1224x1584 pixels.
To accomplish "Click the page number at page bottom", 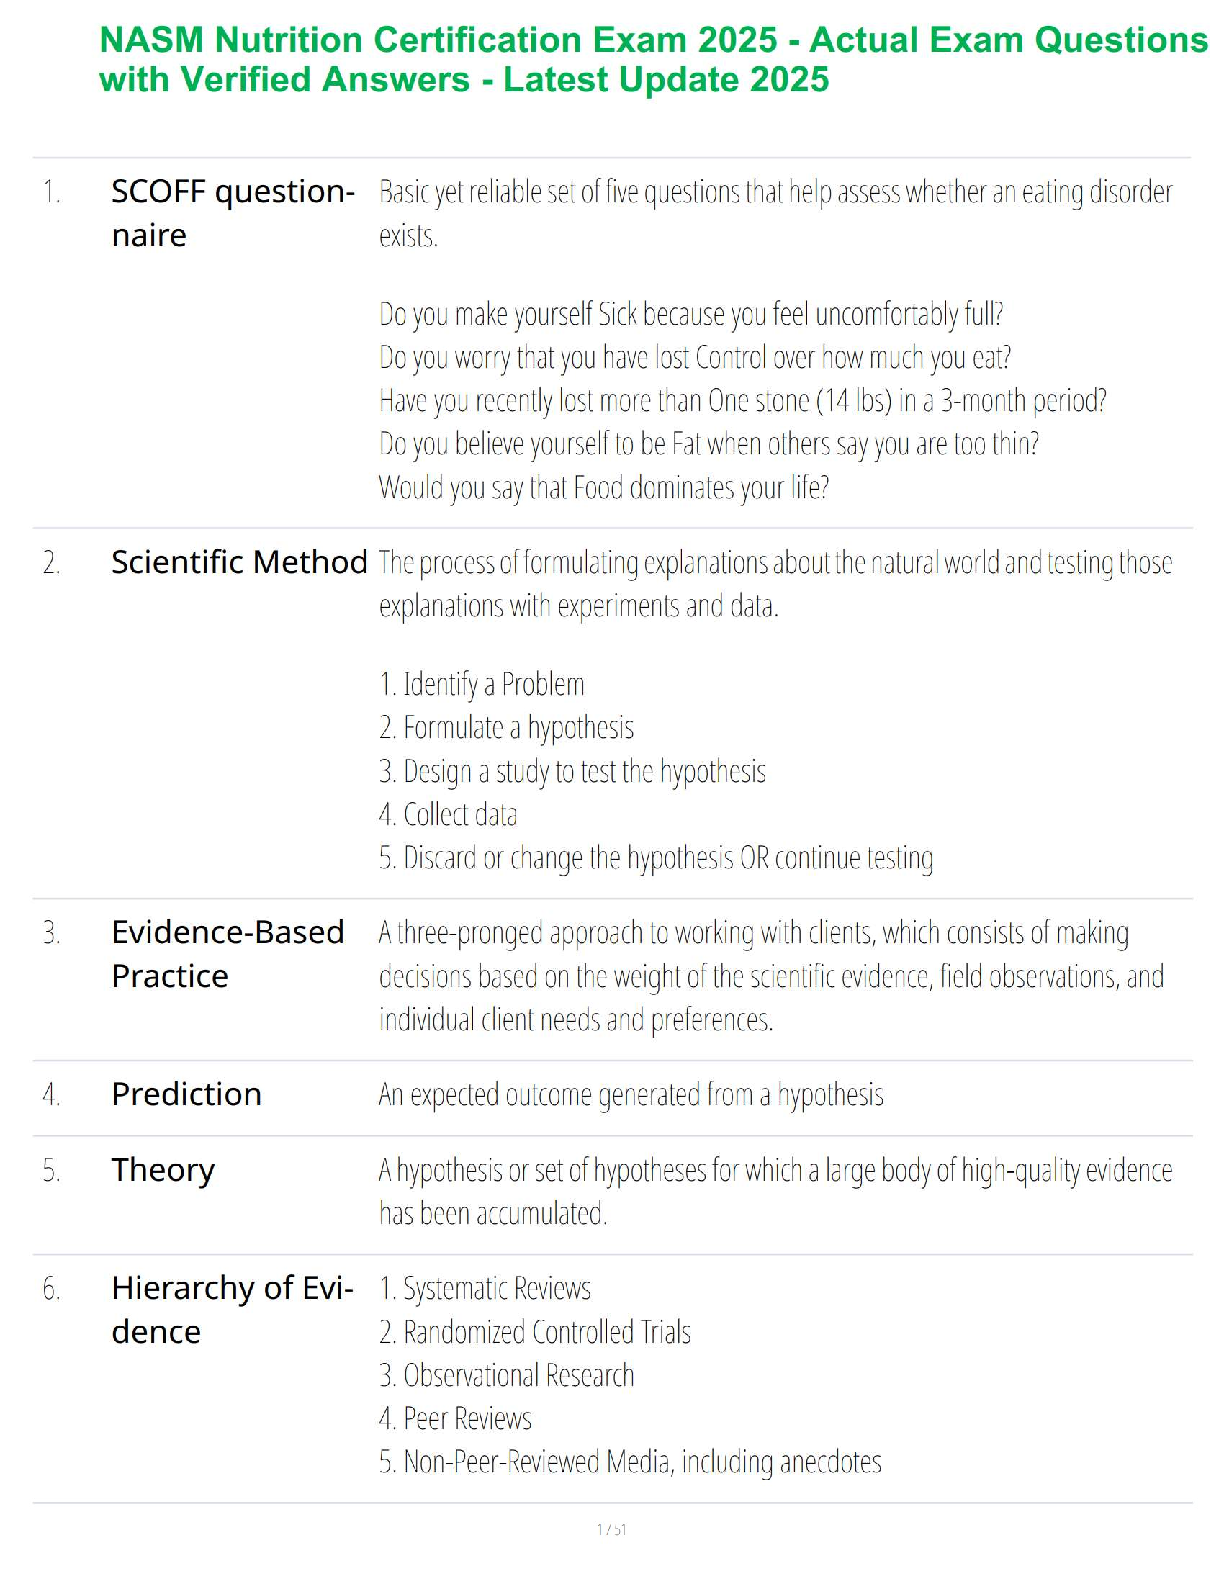I will (611, 1529).
